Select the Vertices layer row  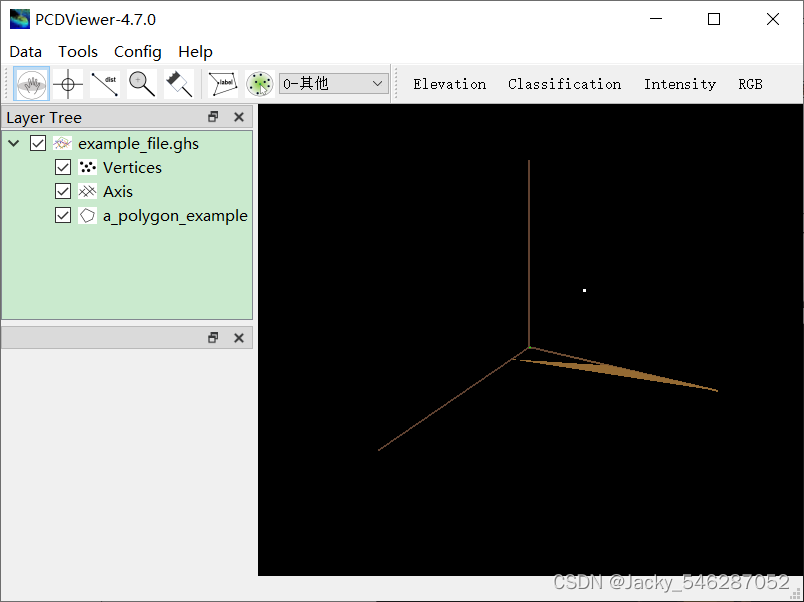click(132, 168)
